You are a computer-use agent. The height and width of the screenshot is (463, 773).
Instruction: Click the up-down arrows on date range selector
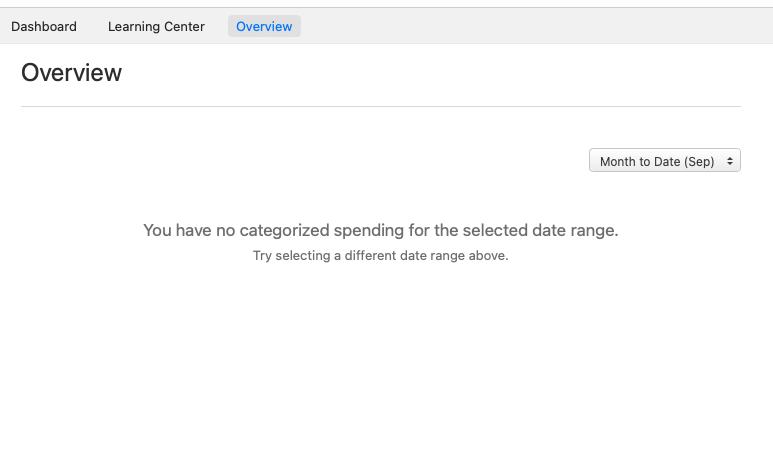pos(730,161)
